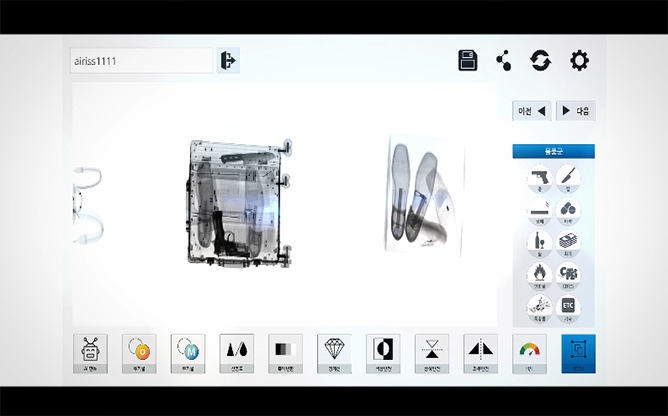Image resolution: width=668 pixels, height=416 pixels.
Task: Toggle organic material O filter
Action: pos(139,354)
